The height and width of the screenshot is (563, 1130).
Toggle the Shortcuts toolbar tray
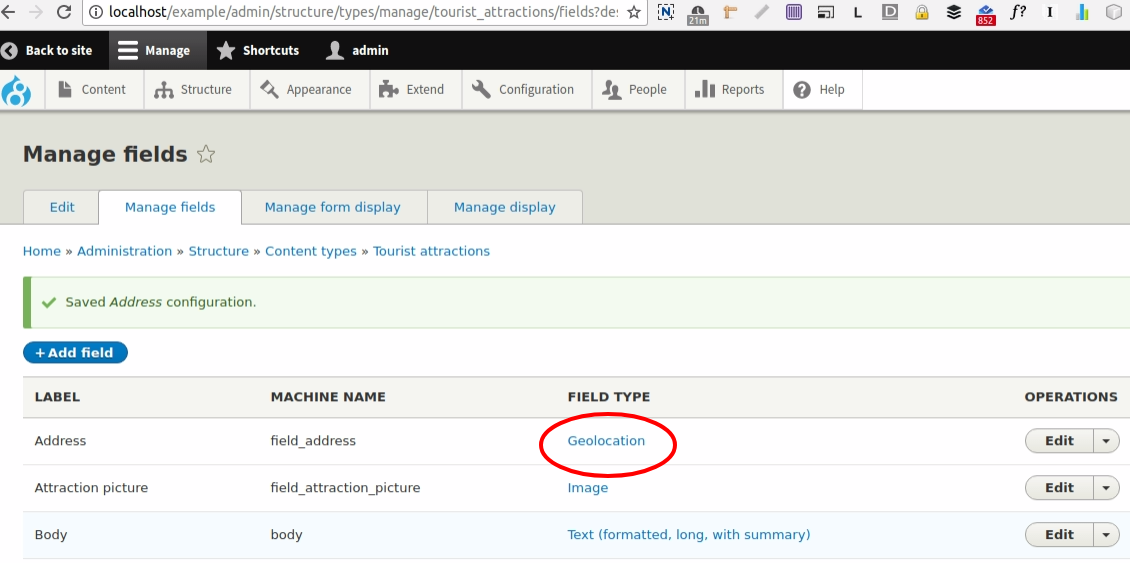click(258, 50)
